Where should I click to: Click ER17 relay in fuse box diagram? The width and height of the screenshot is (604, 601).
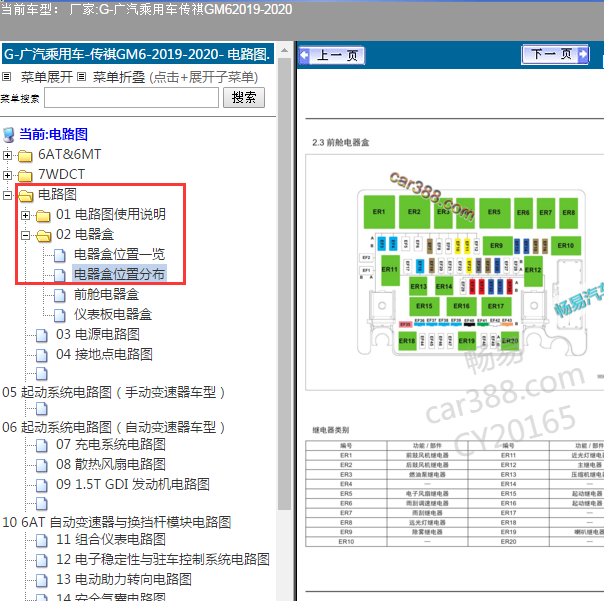(496, 306)
